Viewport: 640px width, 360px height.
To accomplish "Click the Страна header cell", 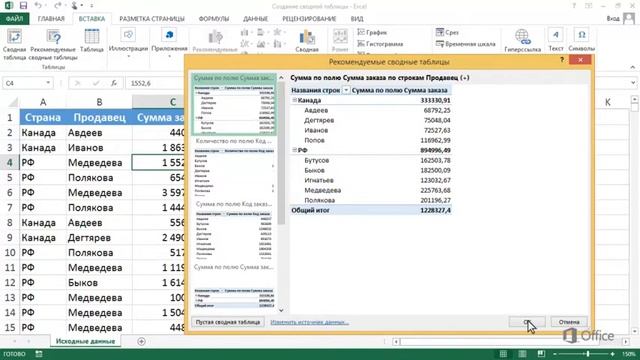I will (x=43, y=118).
